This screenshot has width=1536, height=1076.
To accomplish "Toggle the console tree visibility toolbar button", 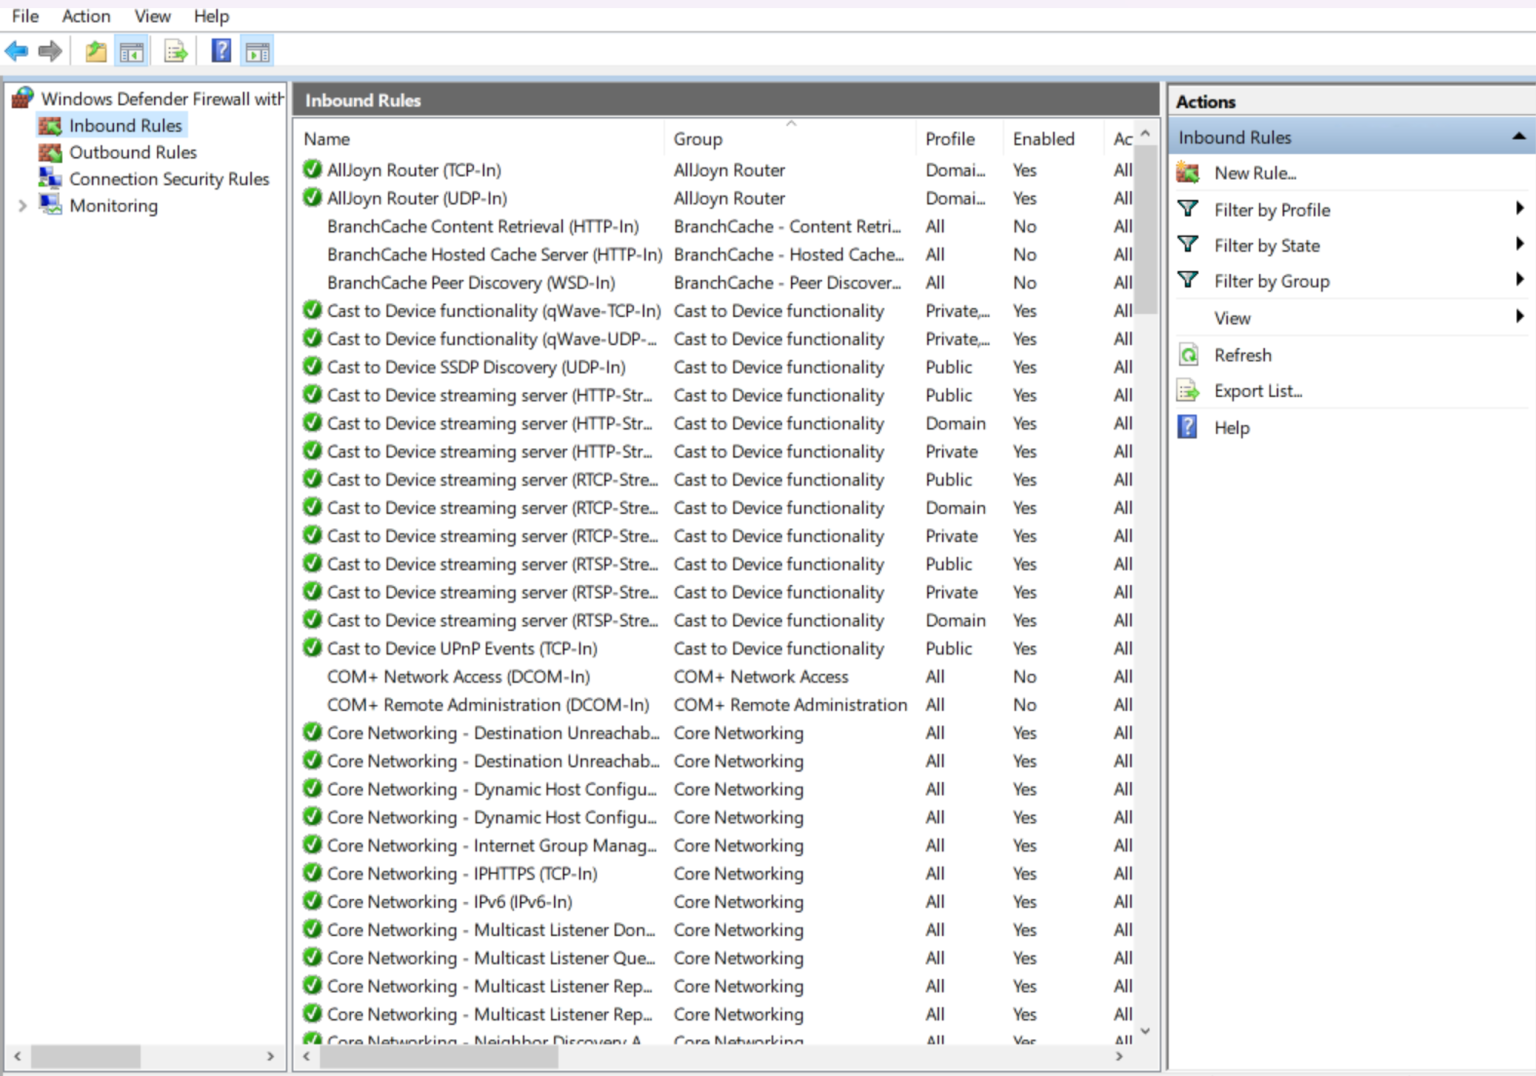I will tap(131, 50).
